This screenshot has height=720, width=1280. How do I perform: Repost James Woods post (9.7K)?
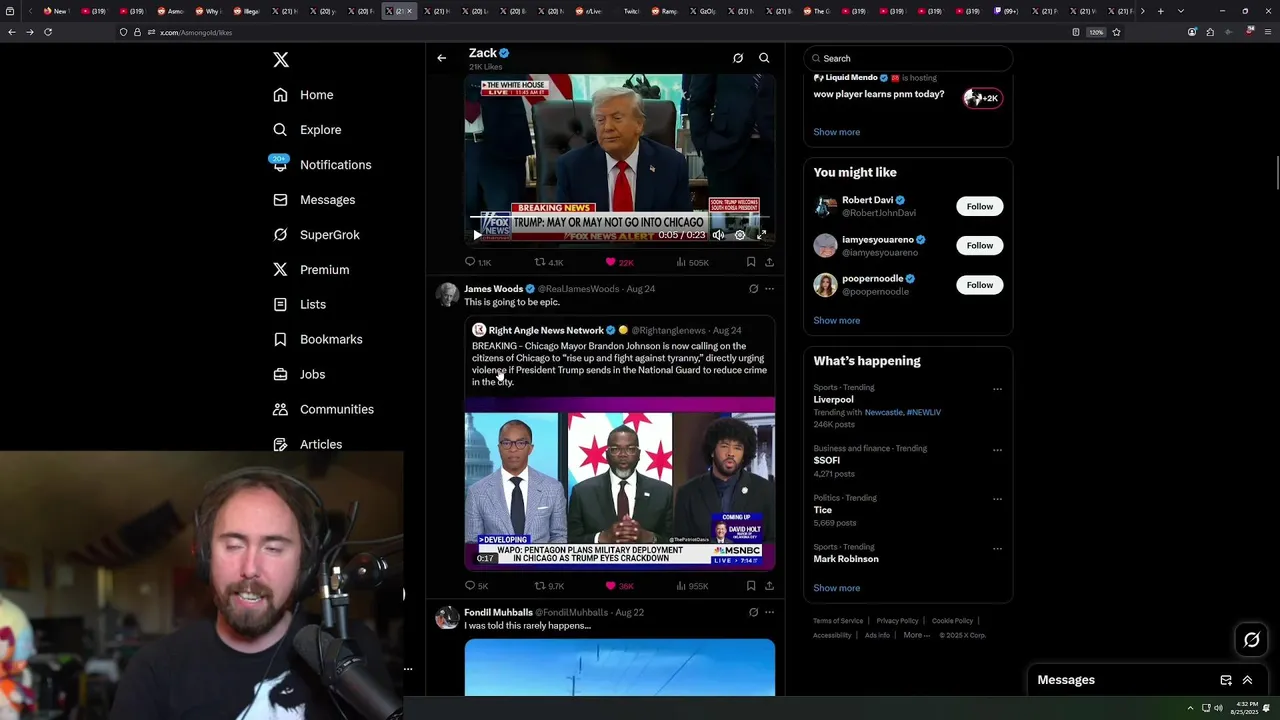pyautogui.click(x=549, y=586)
